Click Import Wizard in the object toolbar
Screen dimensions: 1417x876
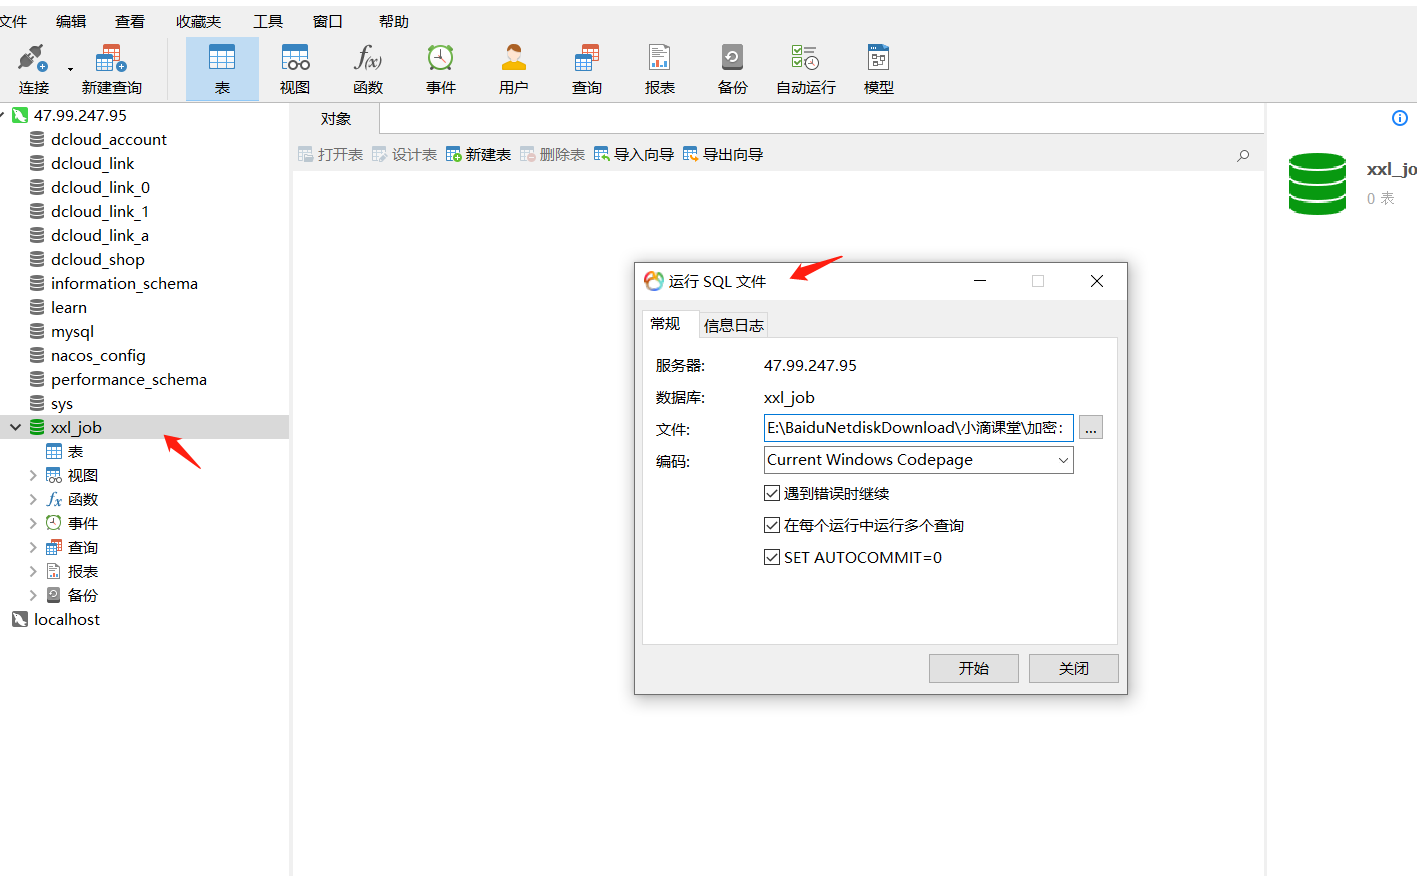point(634,154)
